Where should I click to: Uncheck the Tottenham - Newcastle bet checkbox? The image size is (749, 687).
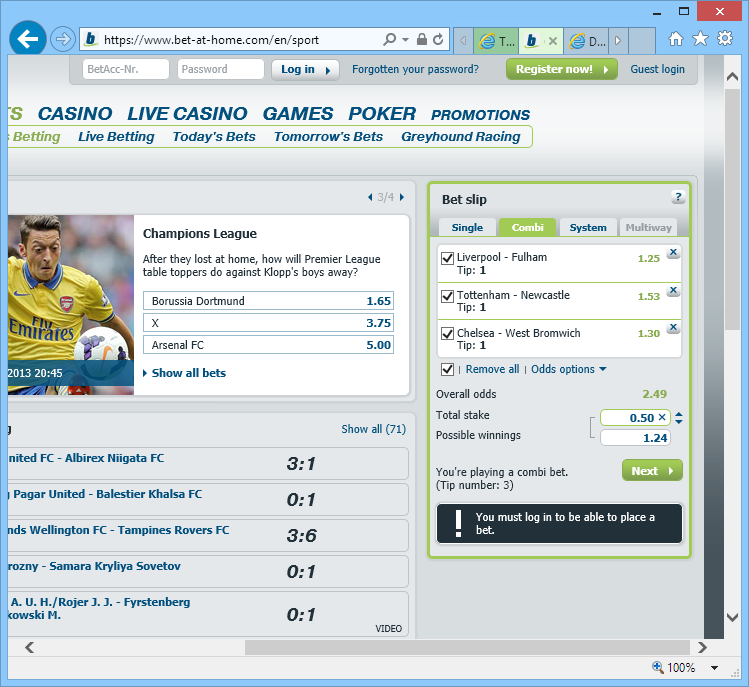447,296
